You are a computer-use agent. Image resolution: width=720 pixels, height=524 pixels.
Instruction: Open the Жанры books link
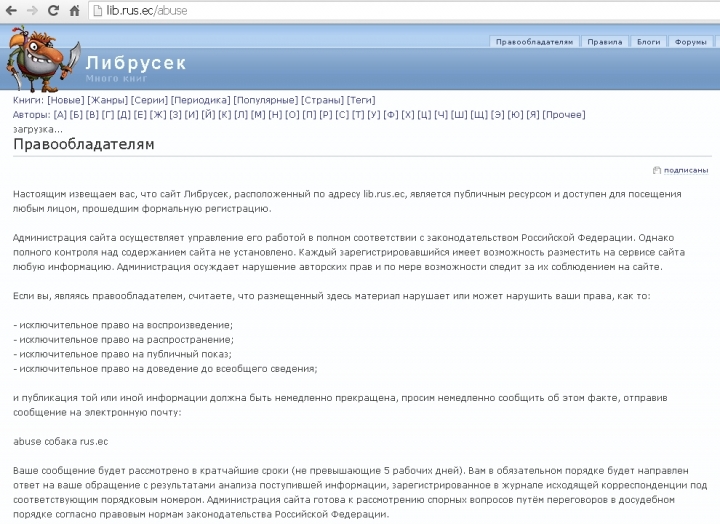coord(107,100)
